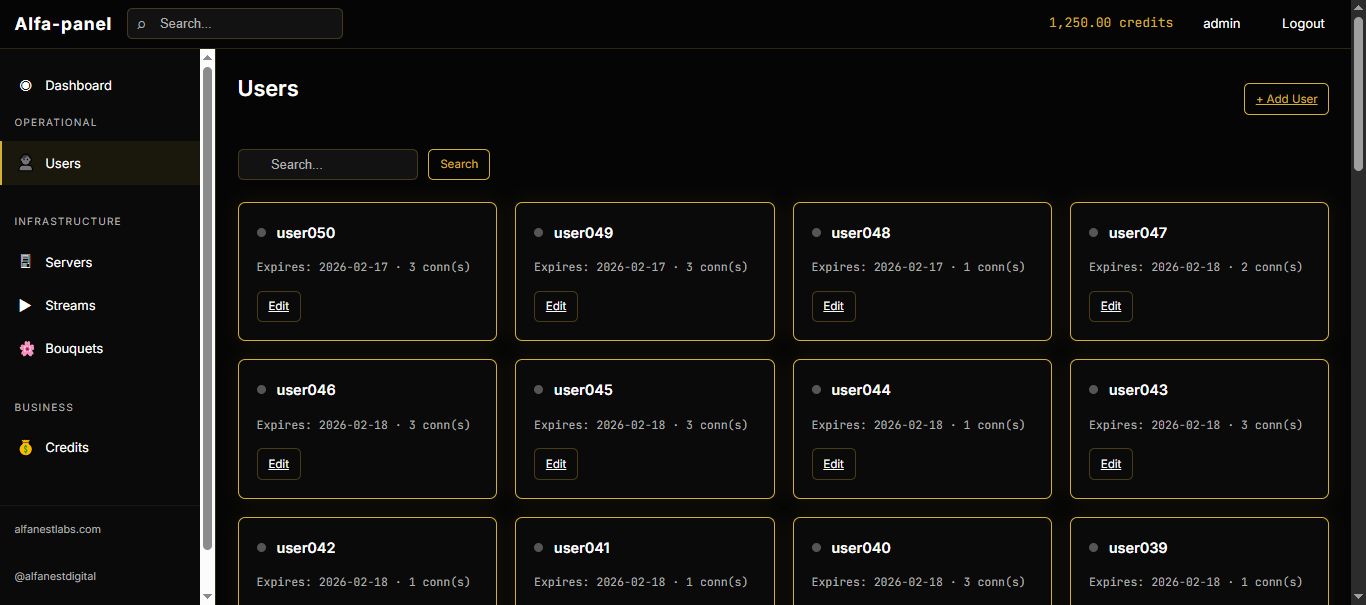Click status dot on user041 card

[538, 548]
